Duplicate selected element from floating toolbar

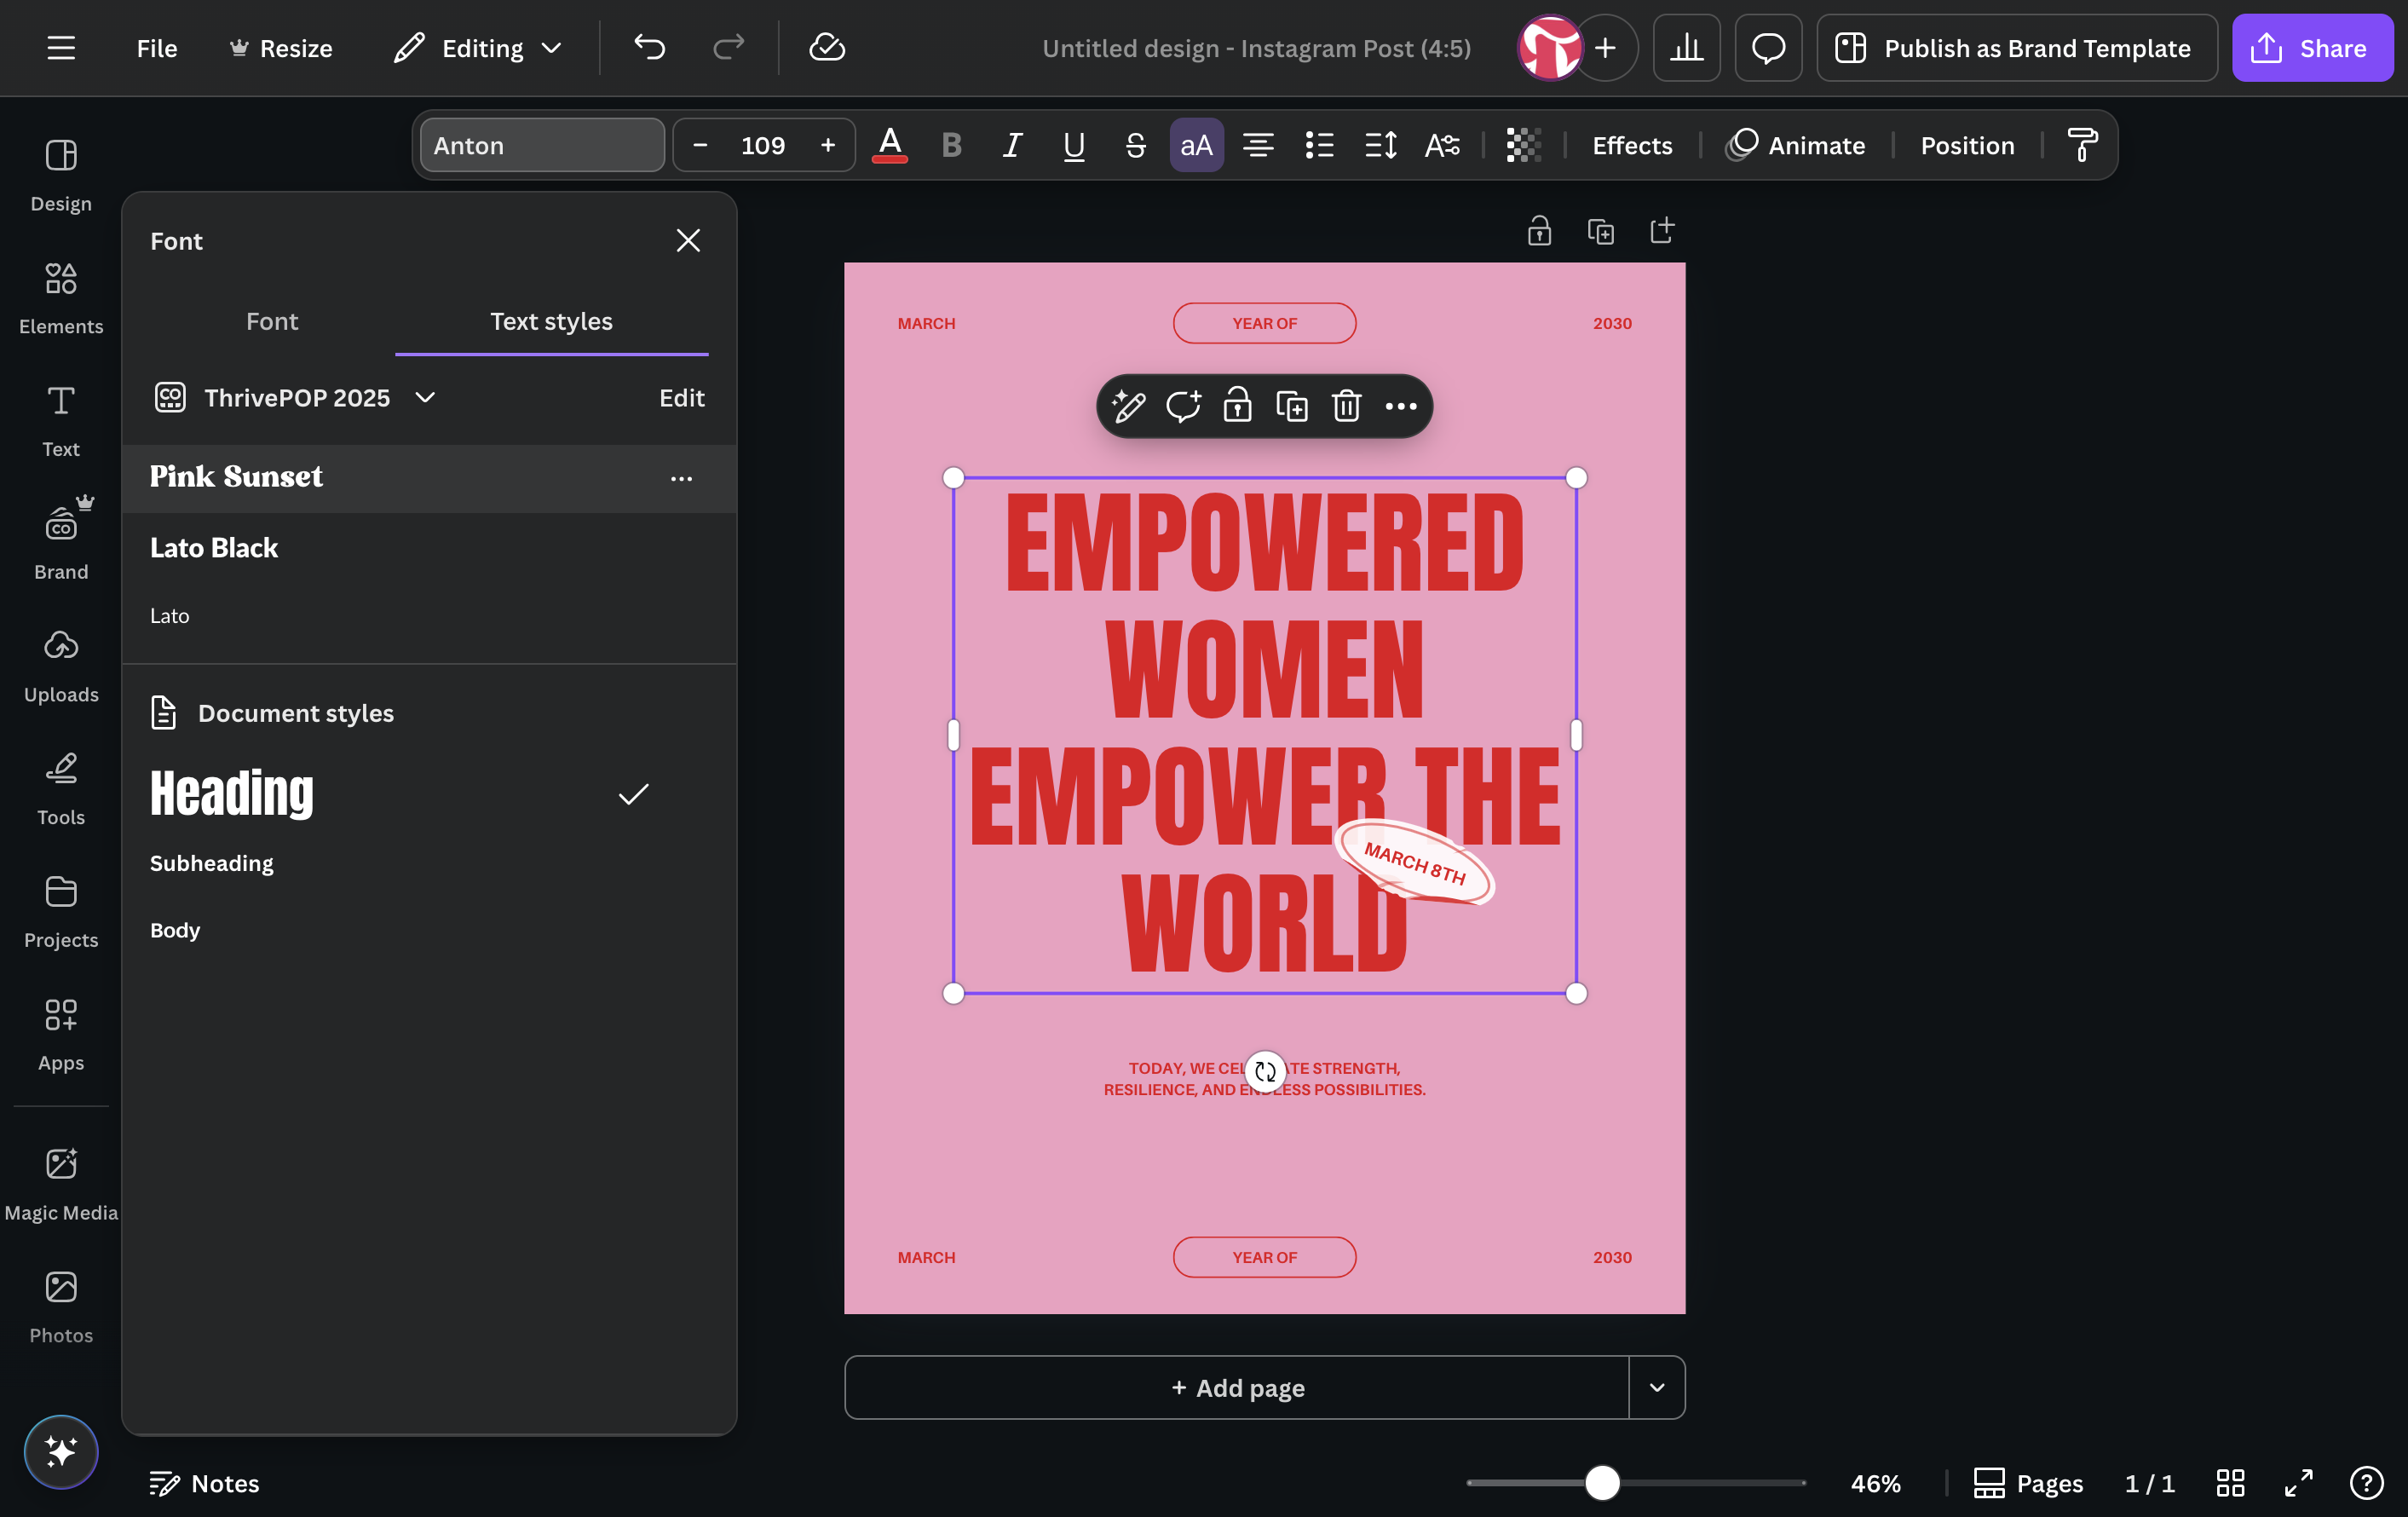(1291, 406)
